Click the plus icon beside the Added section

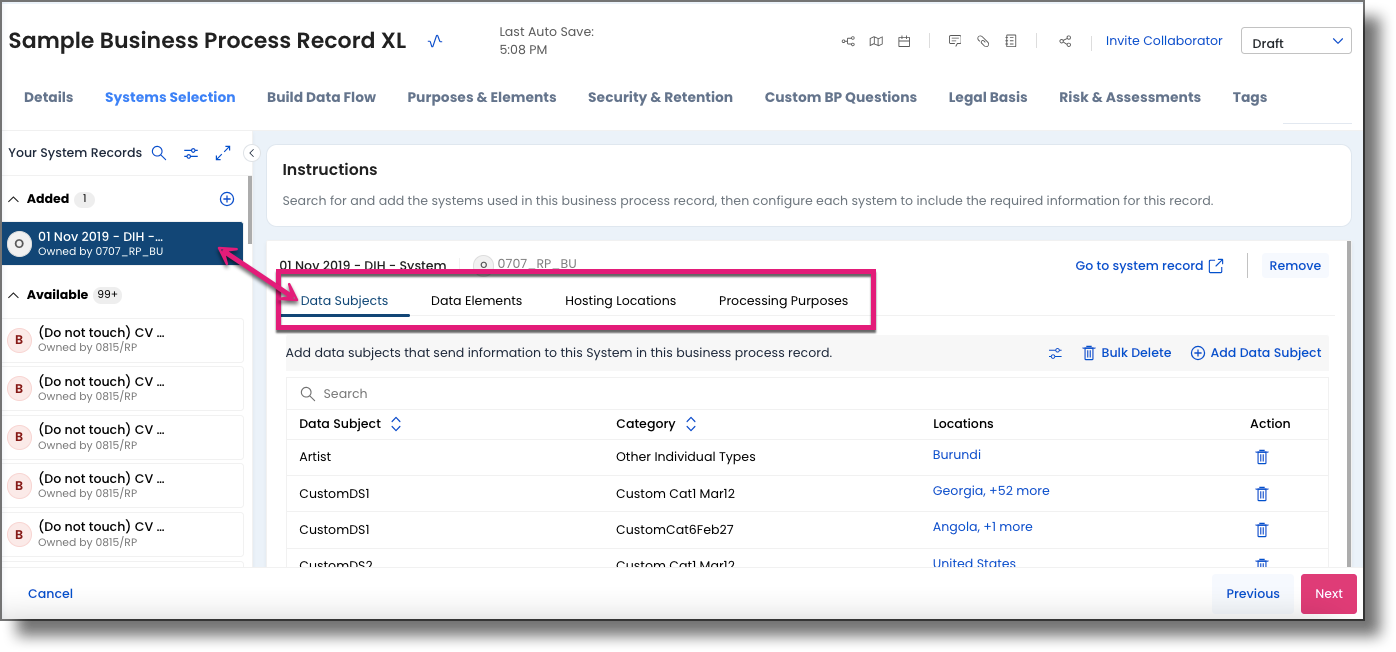(x=227, y=198)
